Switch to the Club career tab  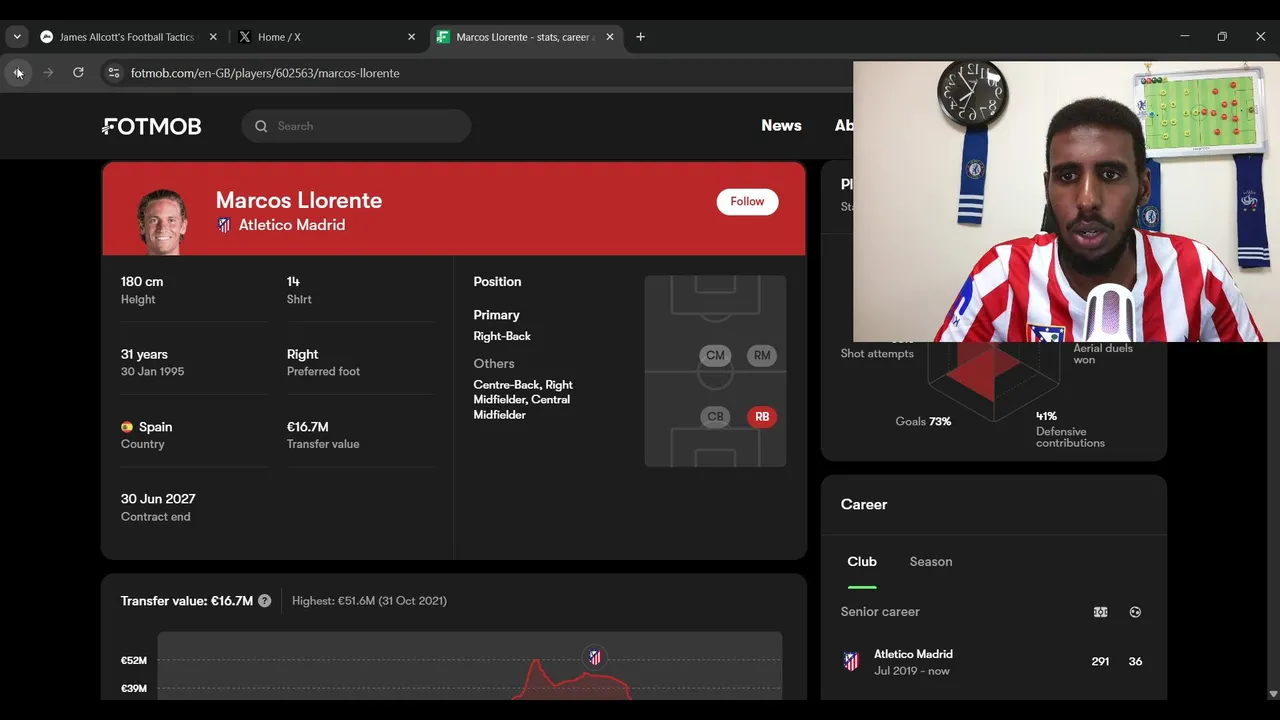coord(862,562)
